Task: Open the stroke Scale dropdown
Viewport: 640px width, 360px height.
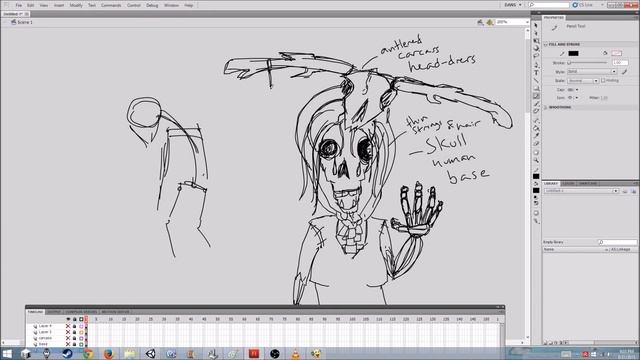Action: (x=583, y=81)
